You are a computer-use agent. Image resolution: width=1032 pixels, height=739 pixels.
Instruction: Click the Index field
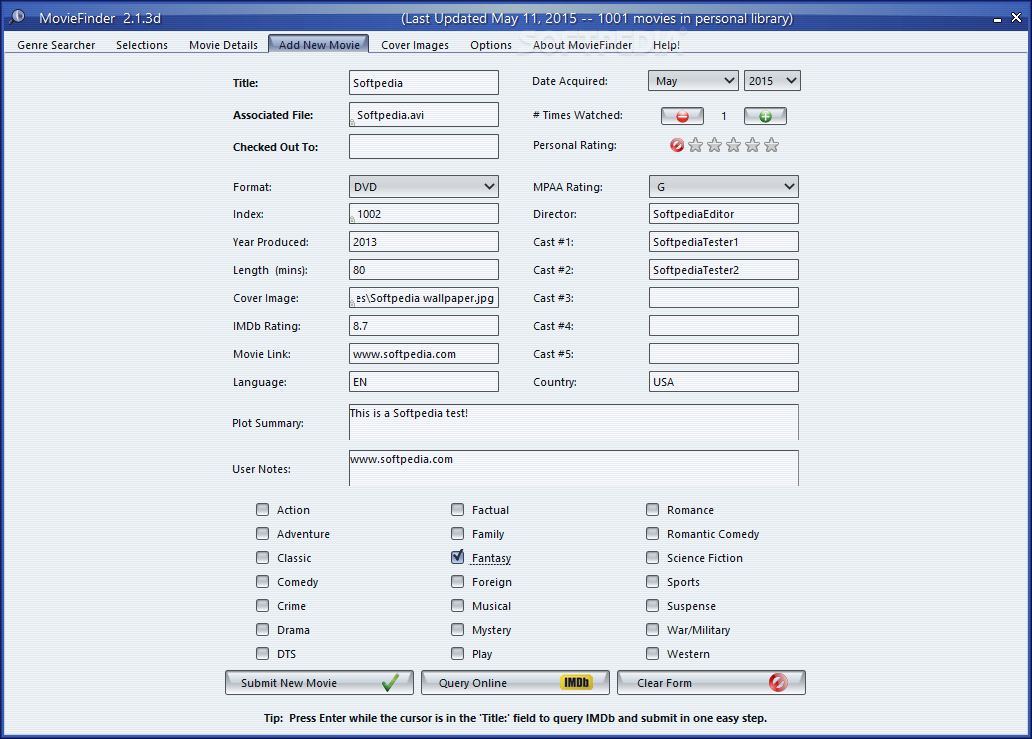pos(423,213)
